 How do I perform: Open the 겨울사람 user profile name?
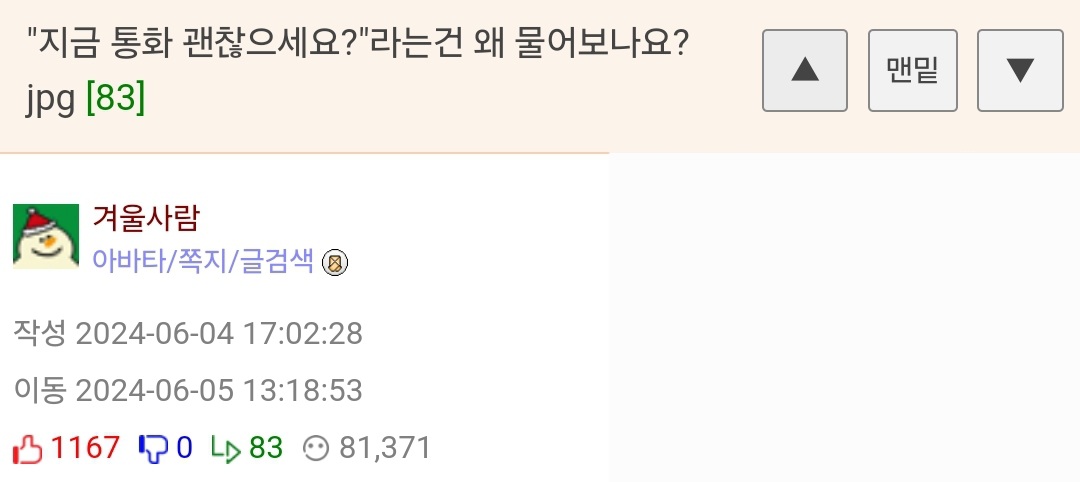click(146, 217)
